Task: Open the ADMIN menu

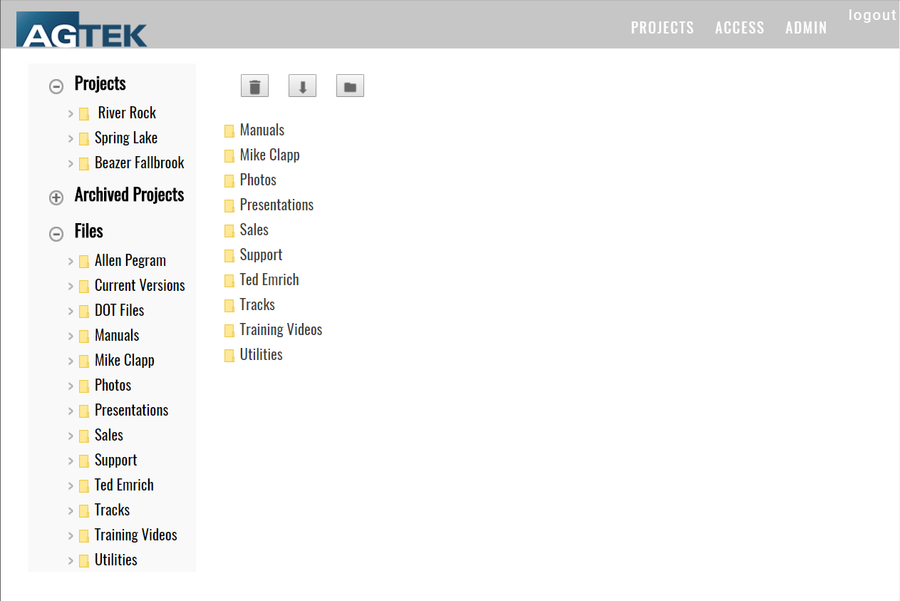Action: tap(806, 27)
